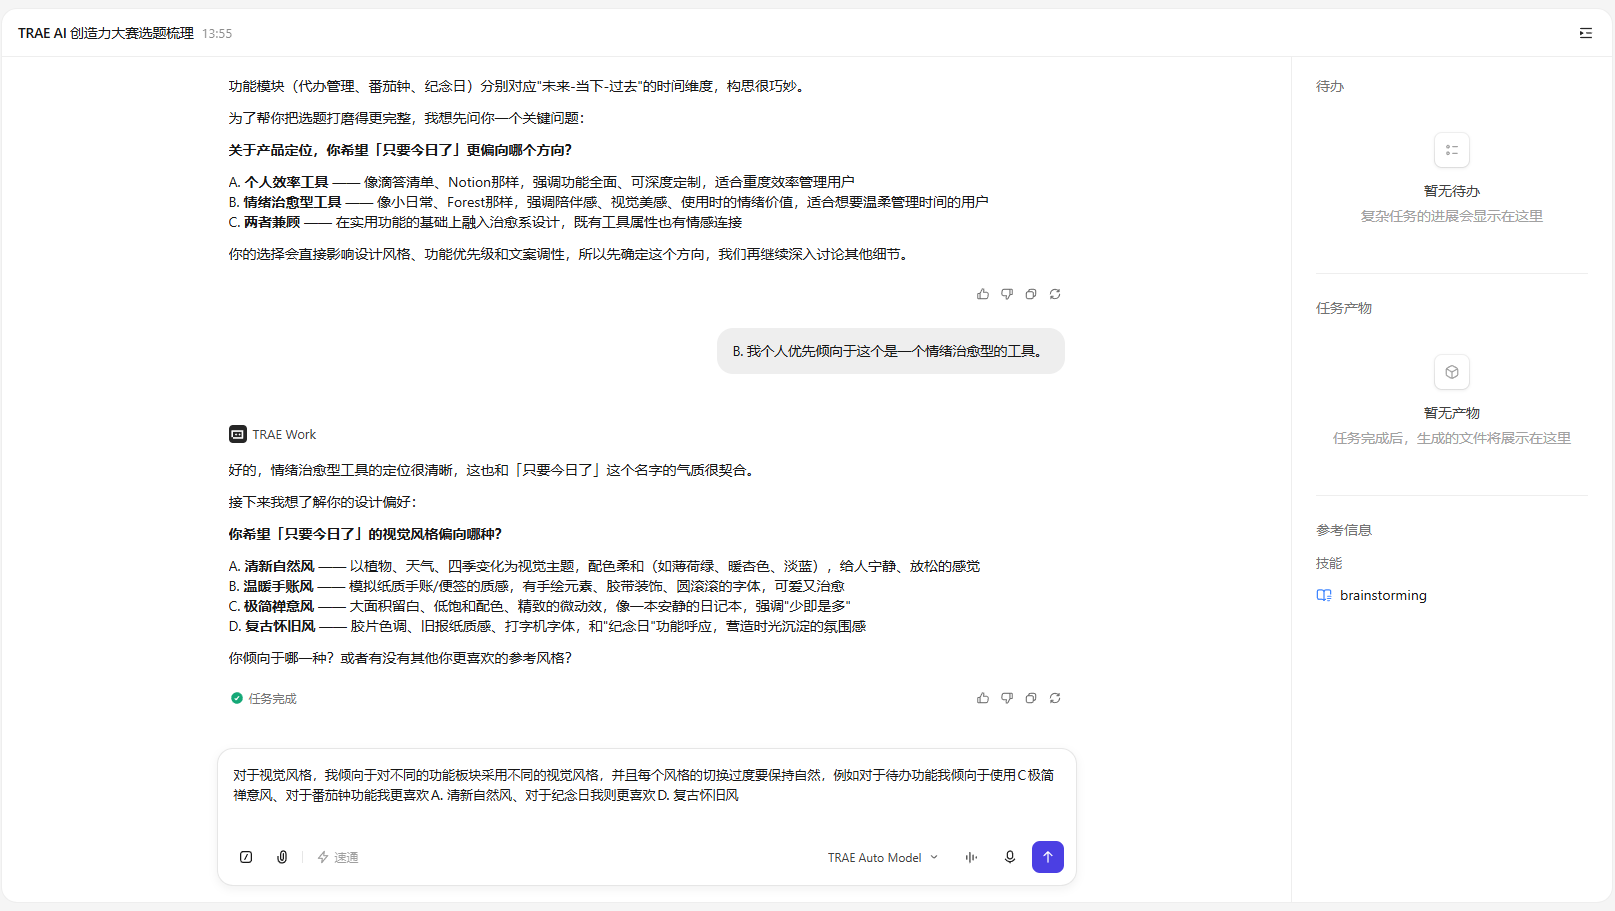The height and width of the screenshot is (911, 1615).
Task: Attach a file with the paperclip icon
Action: pyautogui.click(x=282, y=857)
